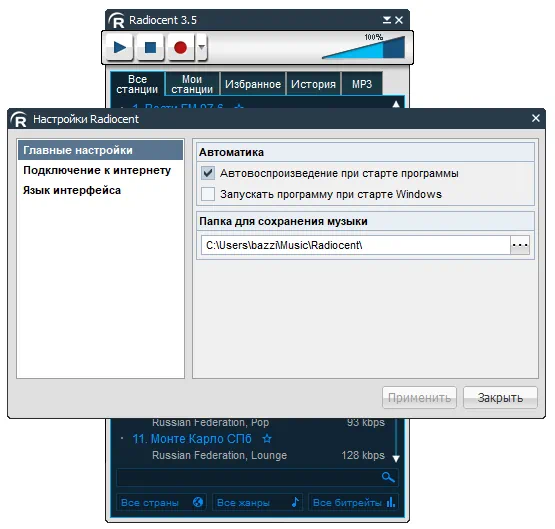Browse for folder with the ellipsis button

click(520, 245)
